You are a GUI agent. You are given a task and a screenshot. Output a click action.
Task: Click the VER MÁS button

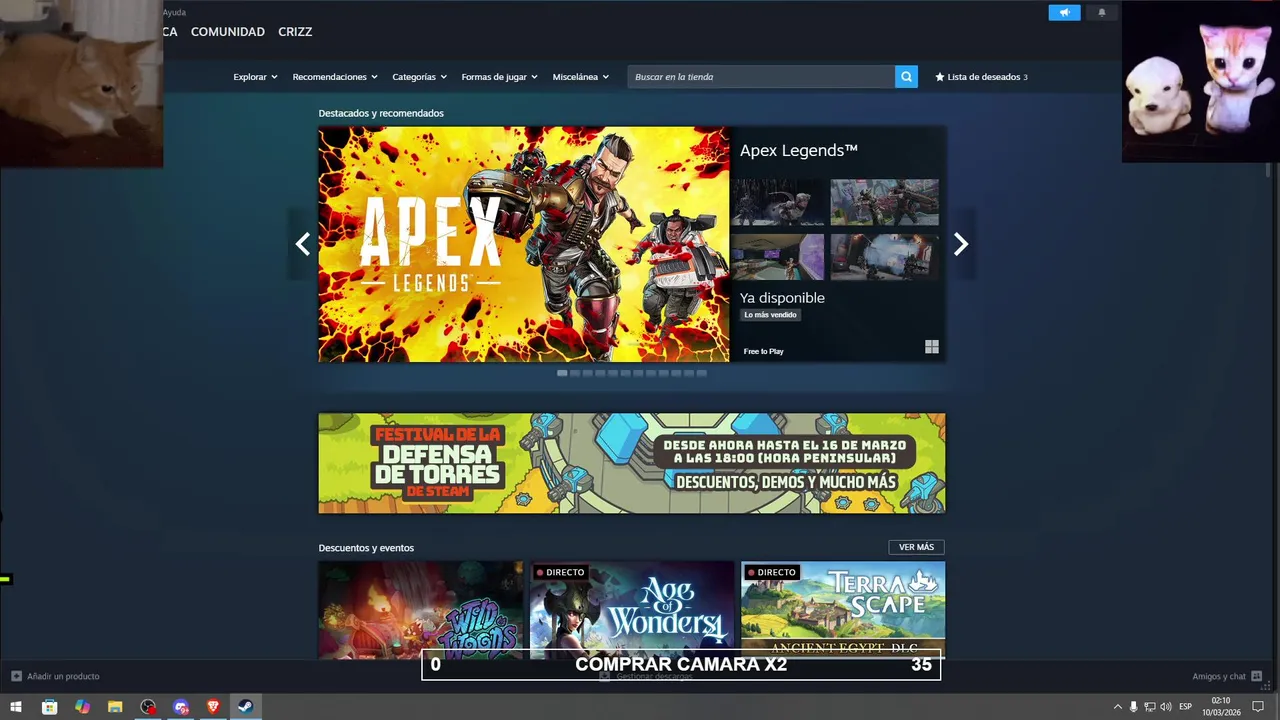coord(916,547)
